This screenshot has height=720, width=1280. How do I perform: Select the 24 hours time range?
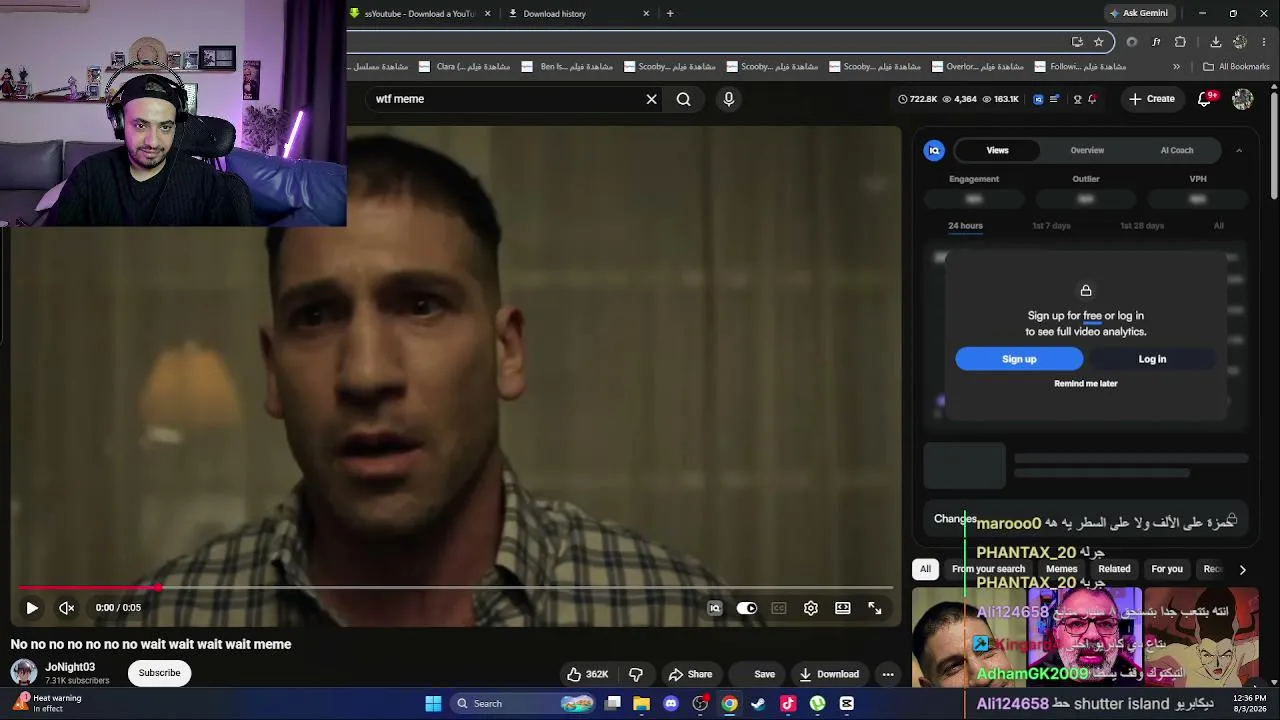click(965, 226)
